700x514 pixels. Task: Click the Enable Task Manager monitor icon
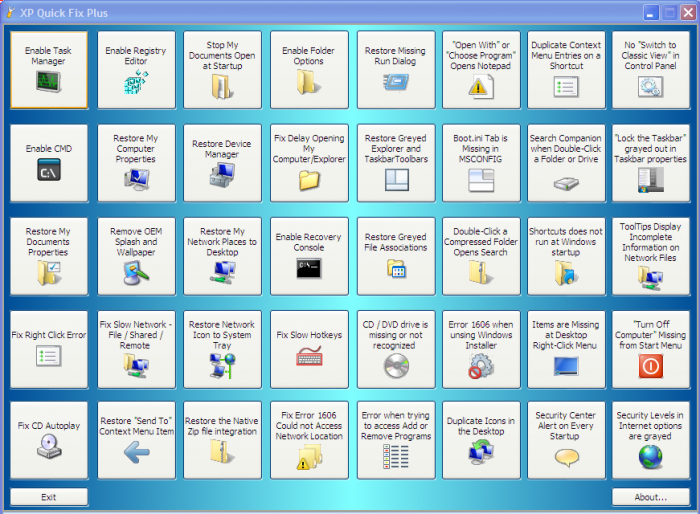pos(49,82)
